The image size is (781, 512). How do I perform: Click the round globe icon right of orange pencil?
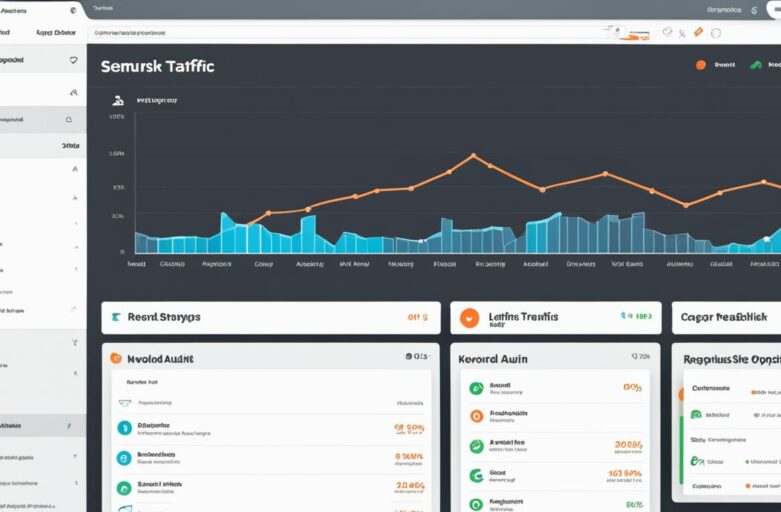coord(716,33)
